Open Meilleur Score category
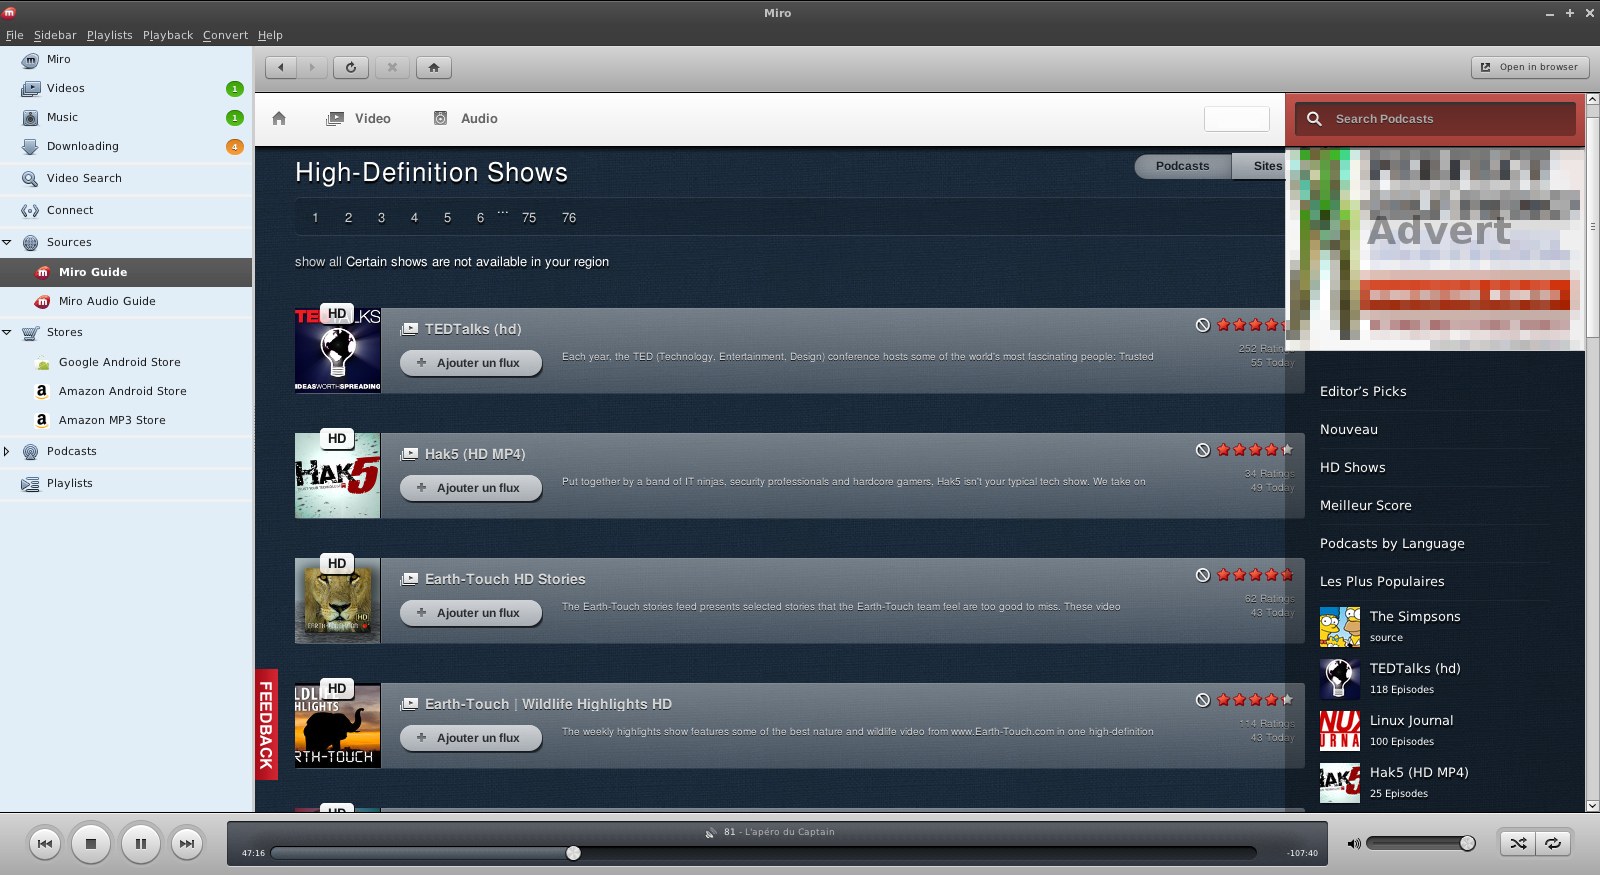The width and height of the screenshot is (1600, 875). [1366, 505]
